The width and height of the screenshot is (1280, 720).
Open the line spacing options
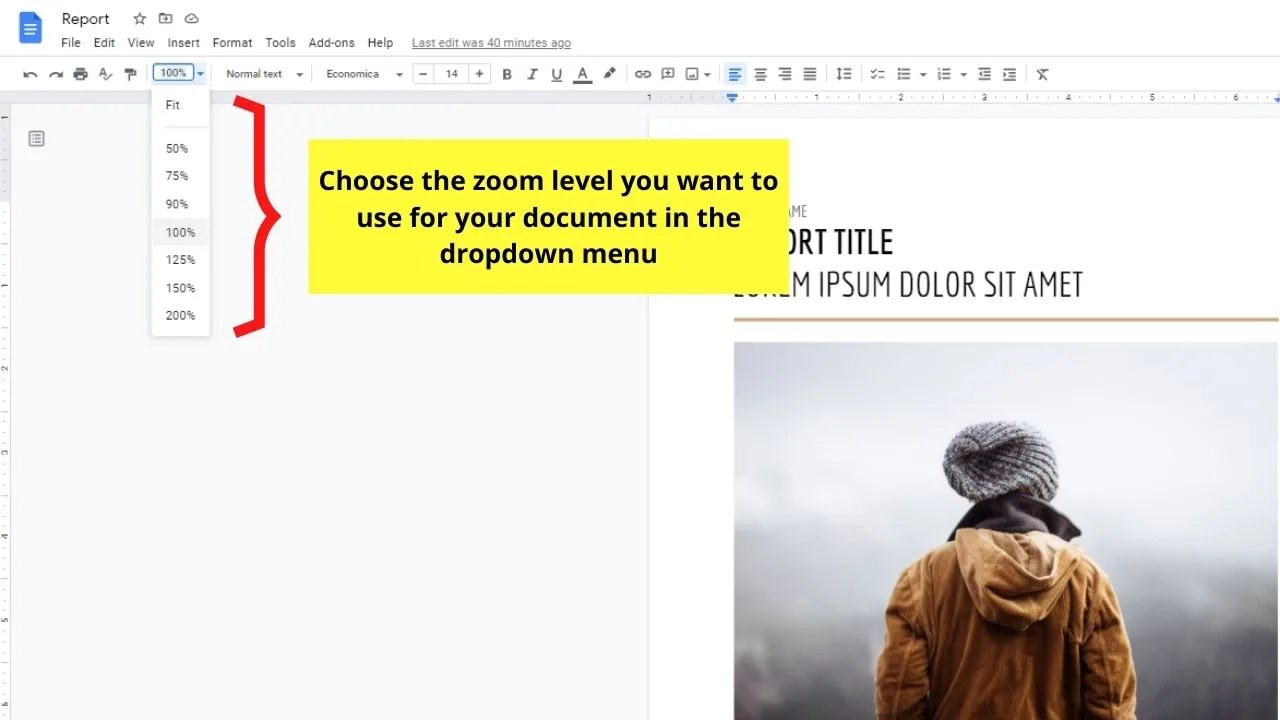click(843, 73)
